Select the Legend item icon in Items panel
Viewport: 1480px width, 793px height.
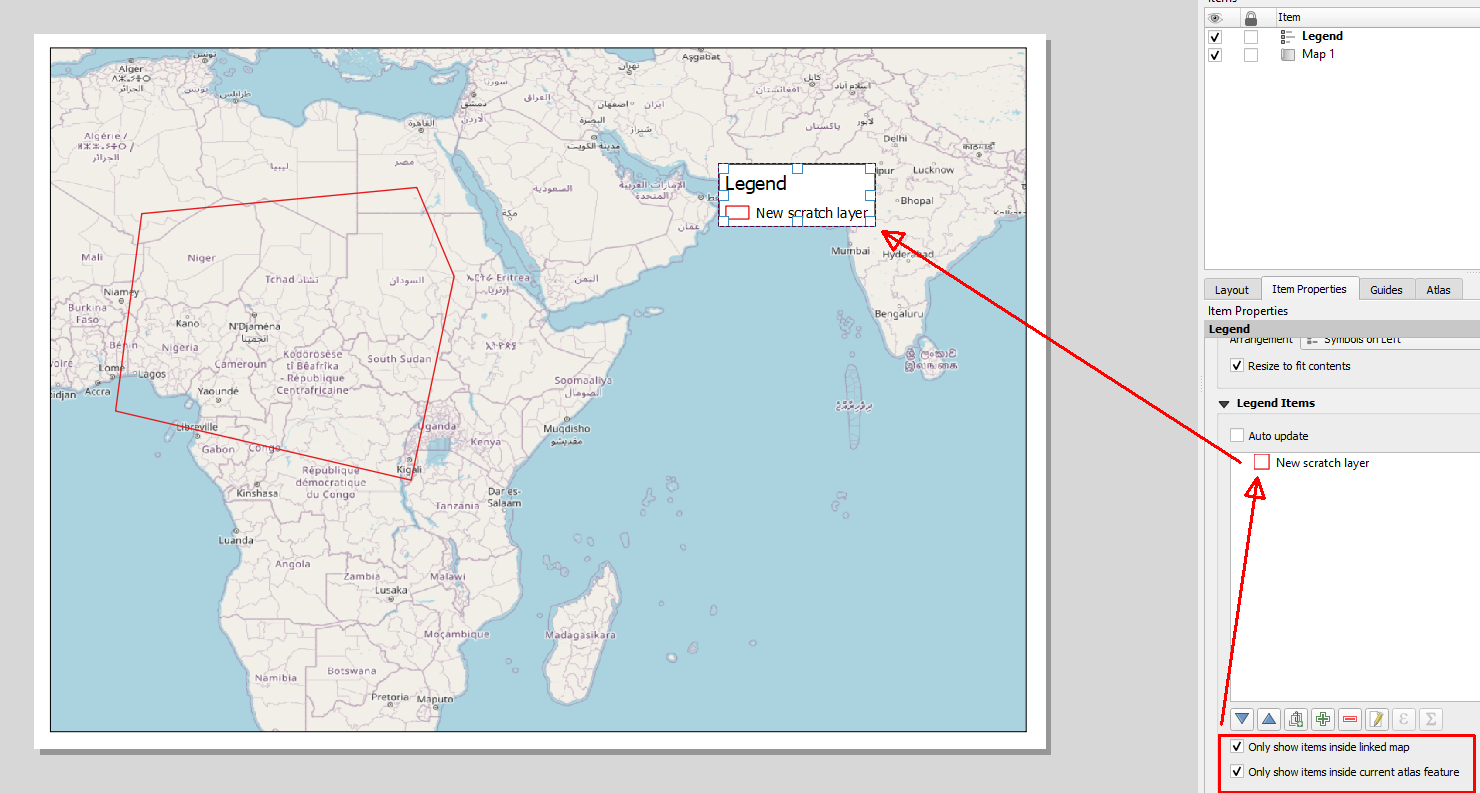click(x=1289, y=36)
